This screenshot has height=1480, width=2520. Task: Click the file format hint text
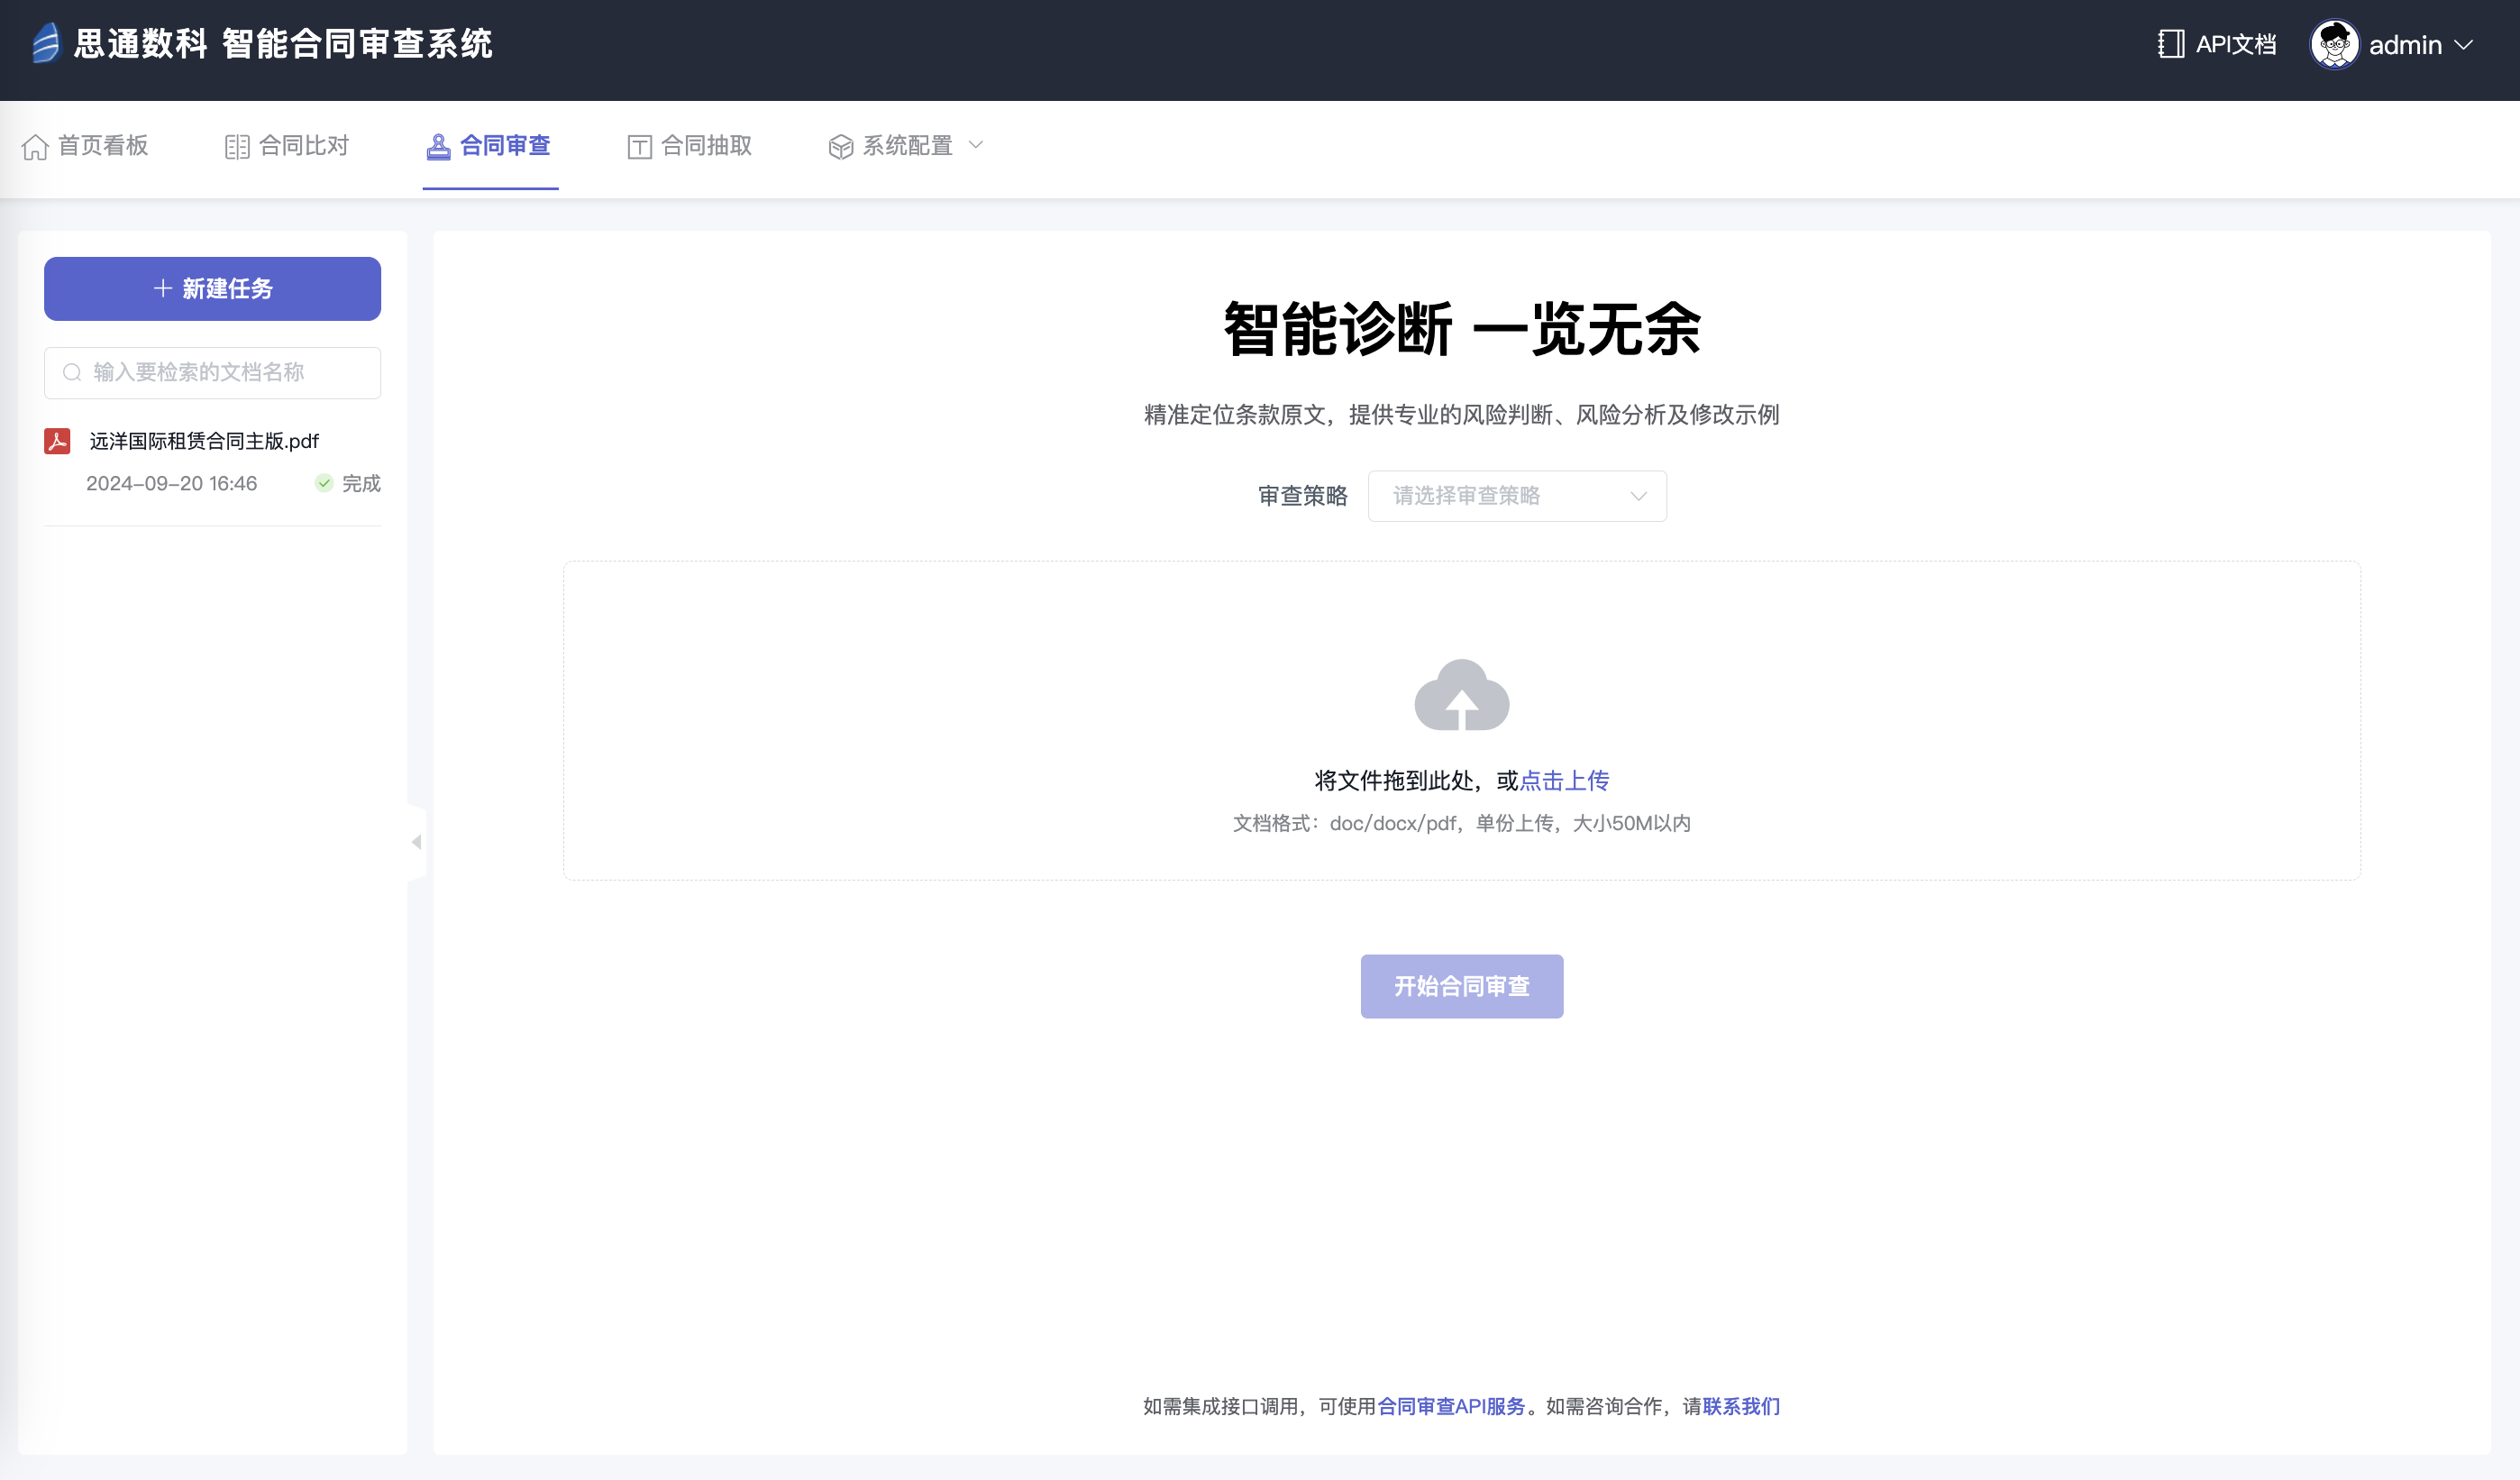1461,824
